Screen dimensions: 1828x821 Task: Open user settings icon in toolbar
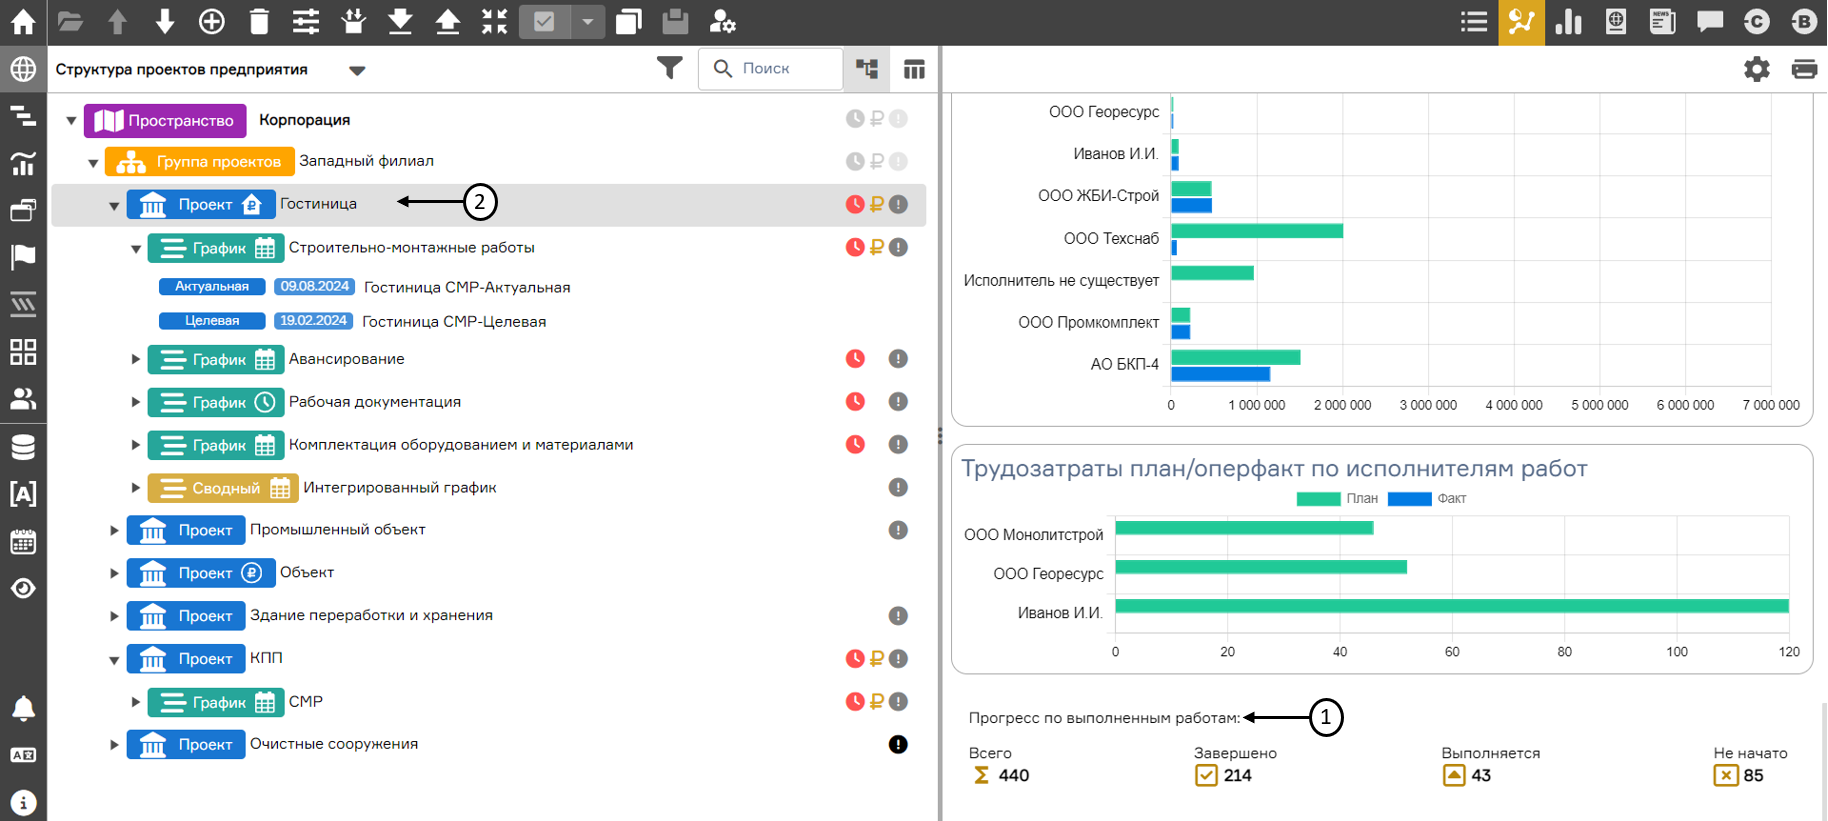722,21
